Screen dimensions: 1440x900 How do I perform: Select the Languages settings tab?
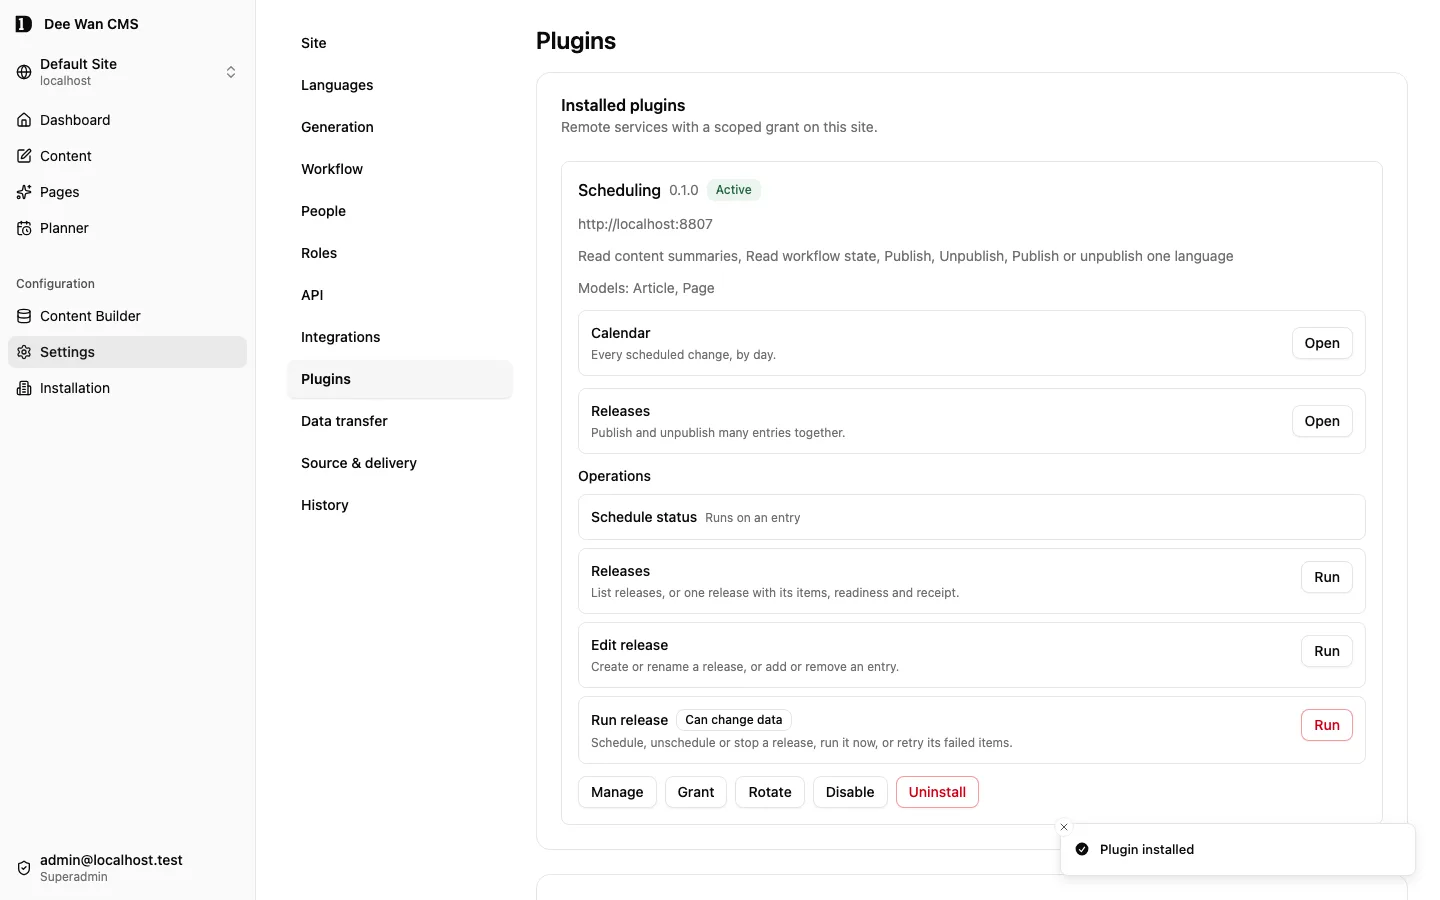pos(400,85)
